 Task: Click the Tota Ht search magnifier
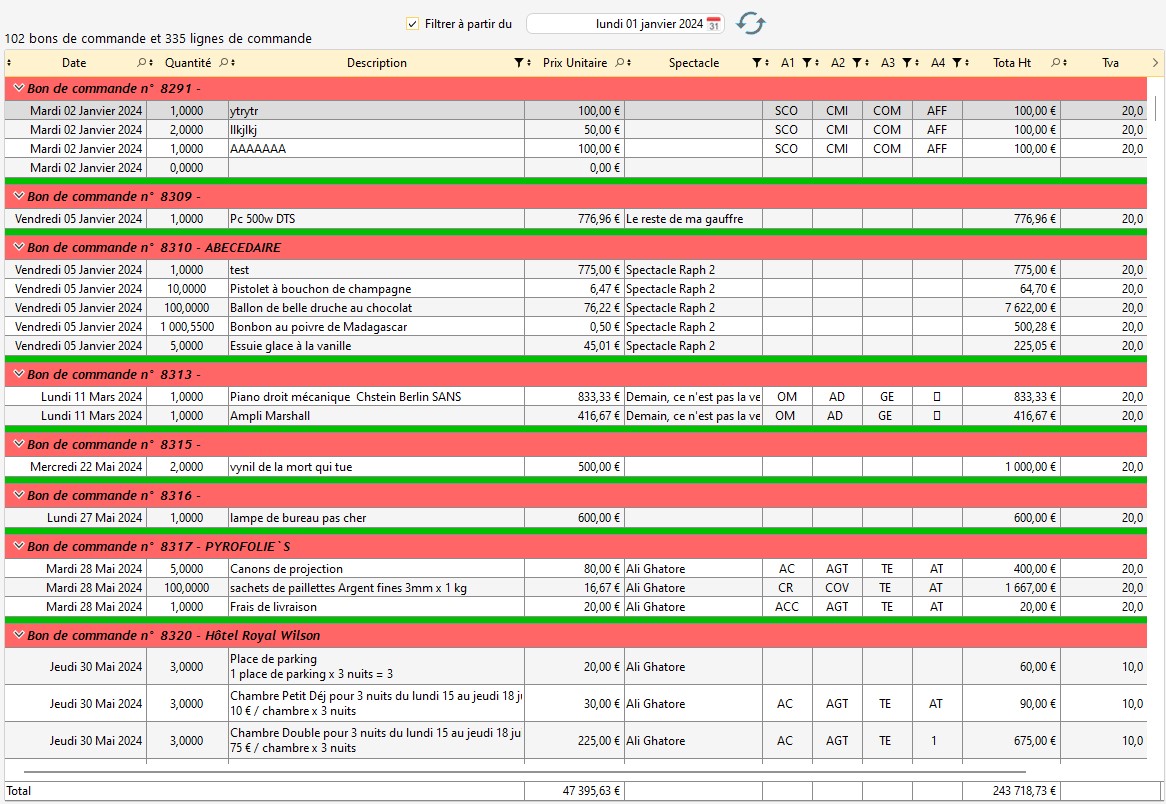coord(1056,63)
